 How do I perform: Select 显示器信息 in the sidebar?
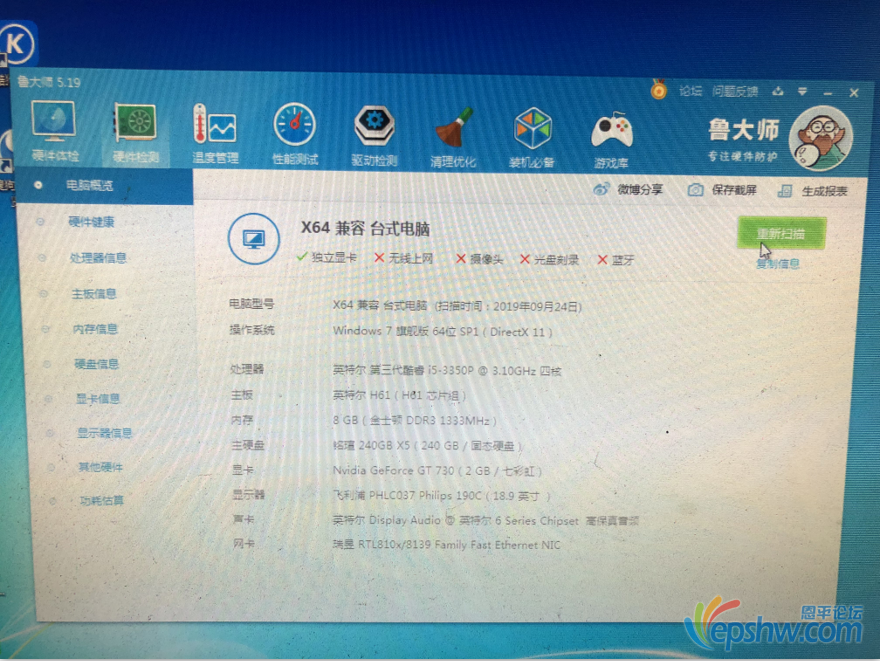pyautogui.click(x=104, y=433)
